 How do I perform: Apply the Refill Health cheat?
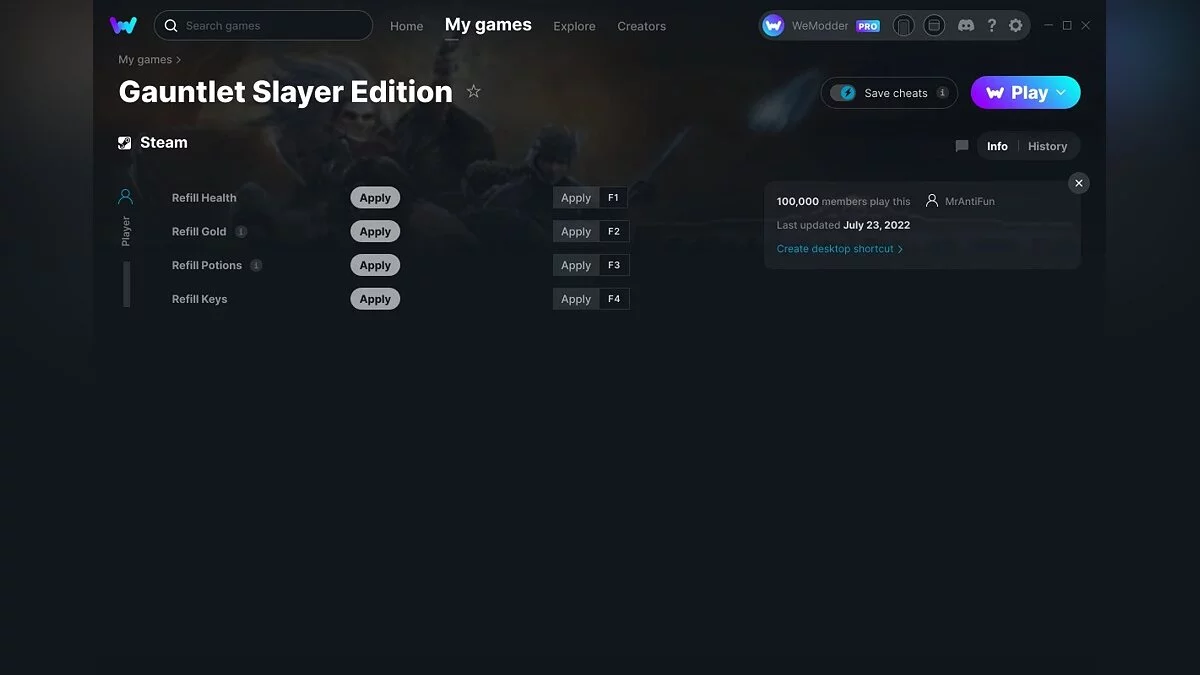point(375,198)
